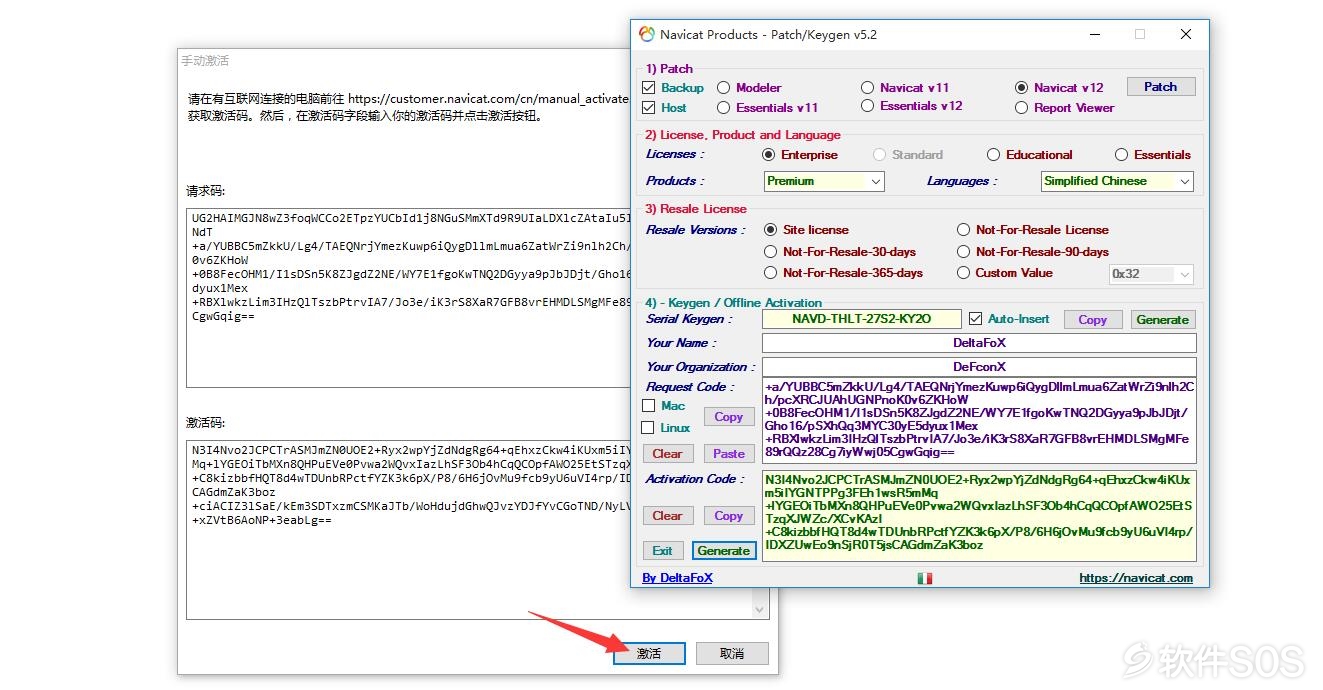The height and width of the screenshot is (690, 1323).
Task: Select Custom Value resale option
Action: click(963, 273)
